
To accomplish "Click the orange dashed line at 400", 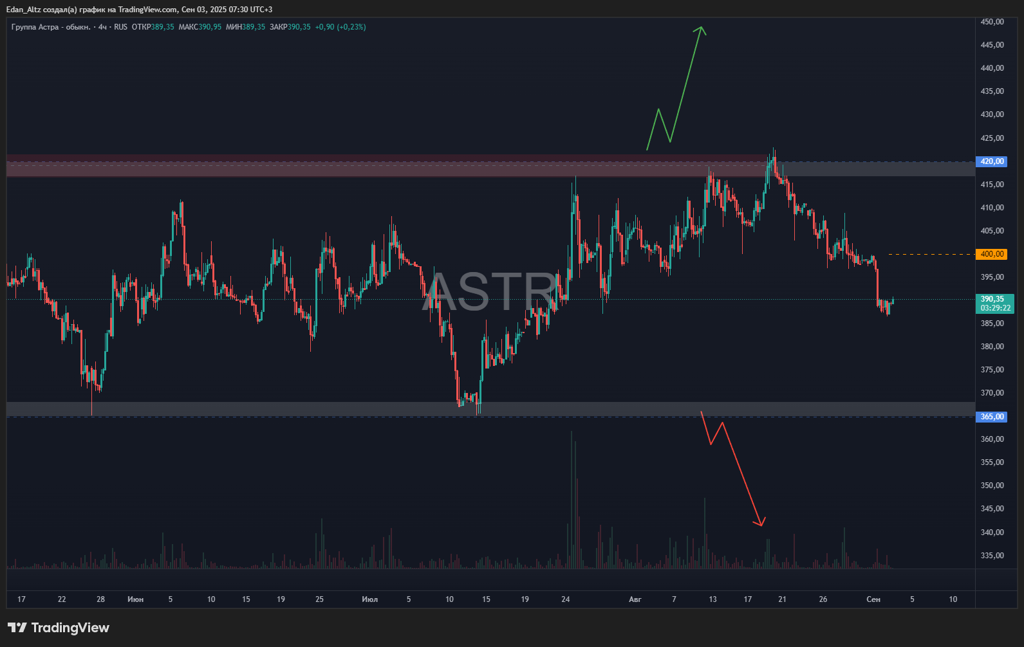I will (930, 254).
